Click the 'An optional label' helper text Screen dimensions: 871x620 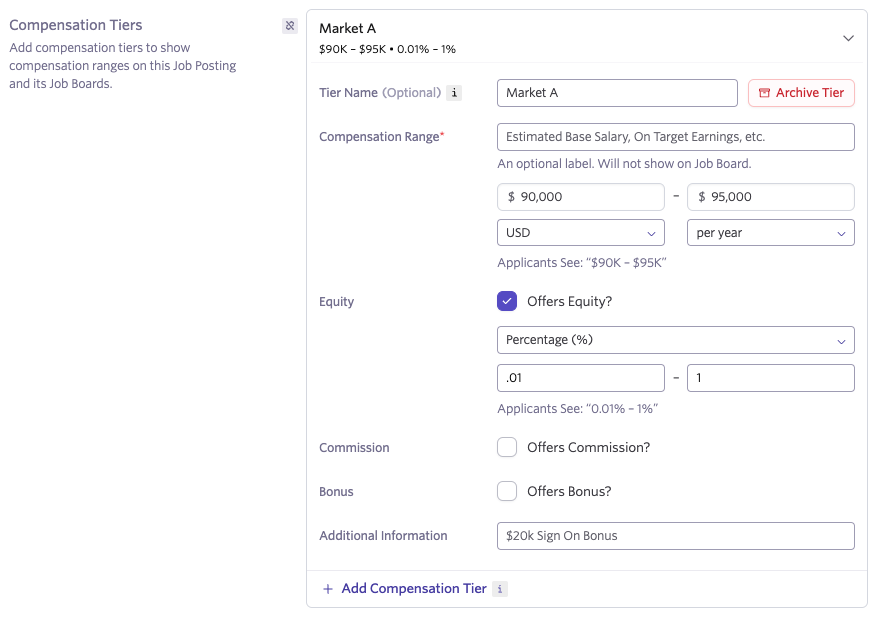tap(624, 164)
